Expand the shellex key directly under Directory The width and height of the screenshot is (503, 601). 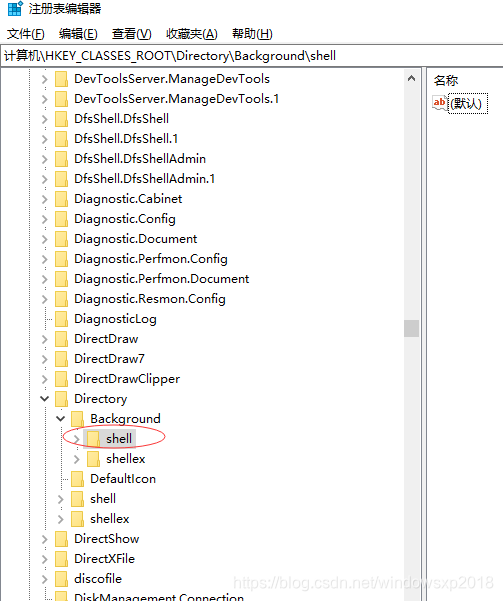tap(61, 519)
